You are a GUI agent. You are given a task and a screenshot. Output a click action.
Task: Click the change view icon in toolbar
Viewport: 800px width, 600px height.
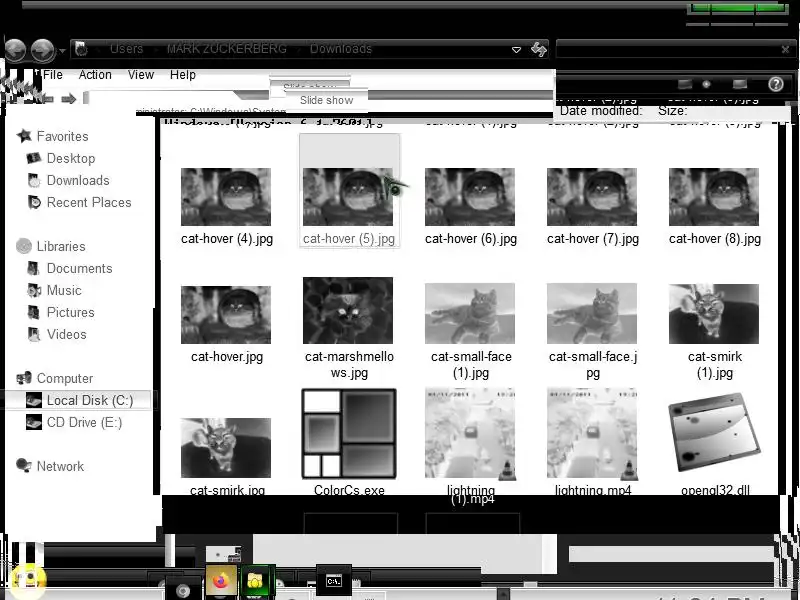pos(685,84)
